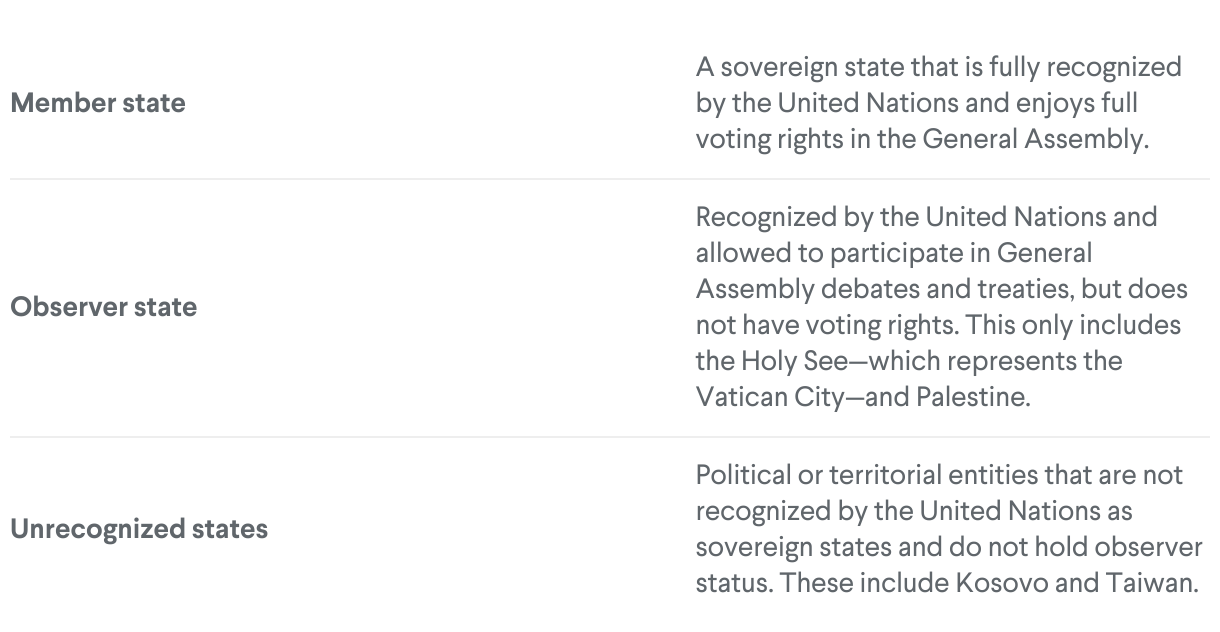Click the line "Recognized by the United Nations and"
This screenshot has height=632, width=1220.
click(x=926, y=217)
